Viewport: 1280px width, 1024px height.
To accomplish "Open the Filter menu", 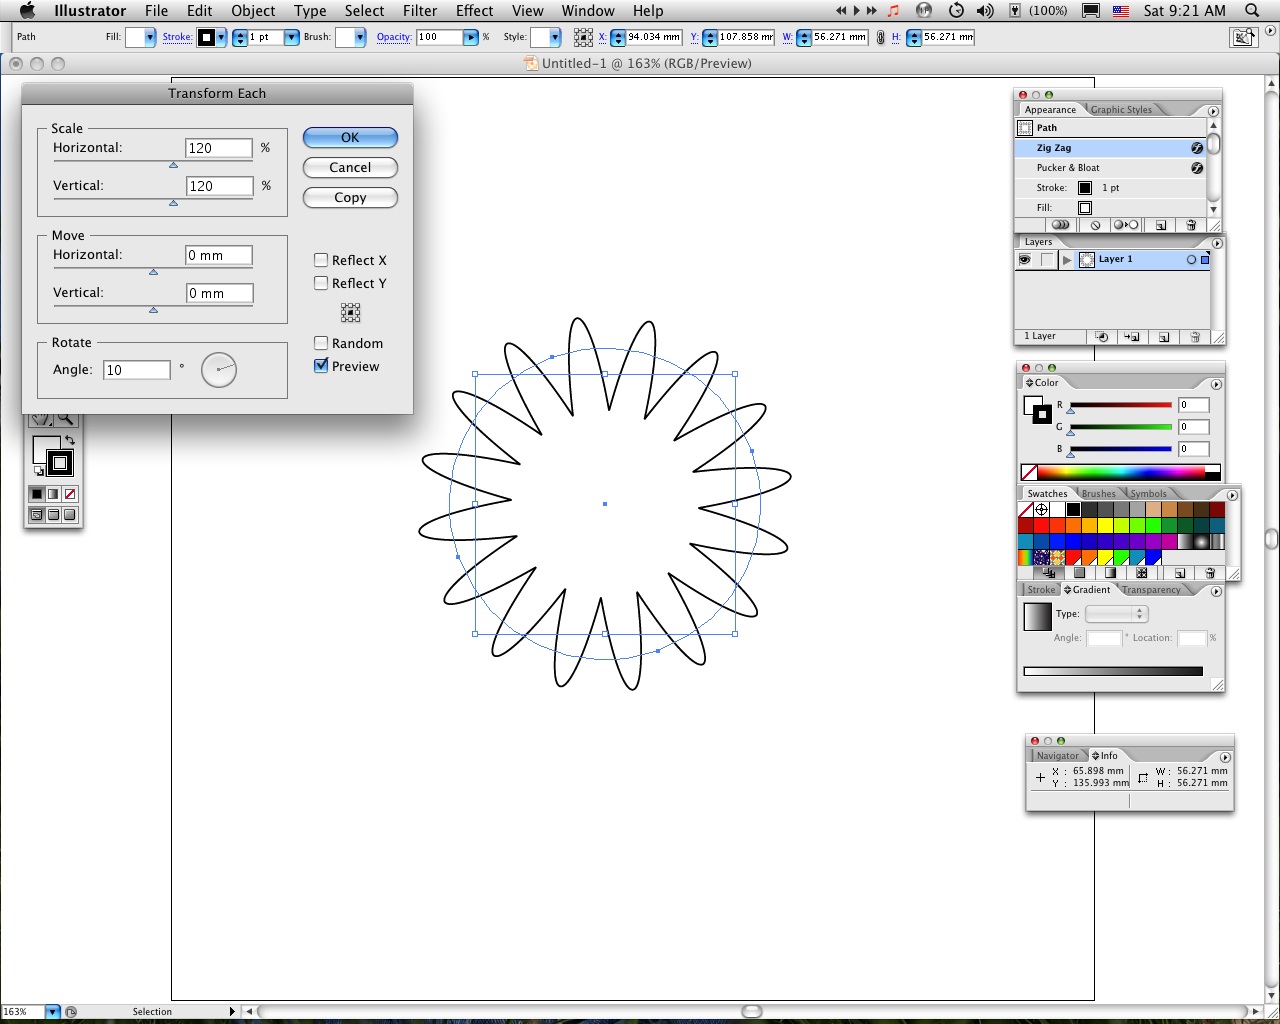I will (420, 11).
